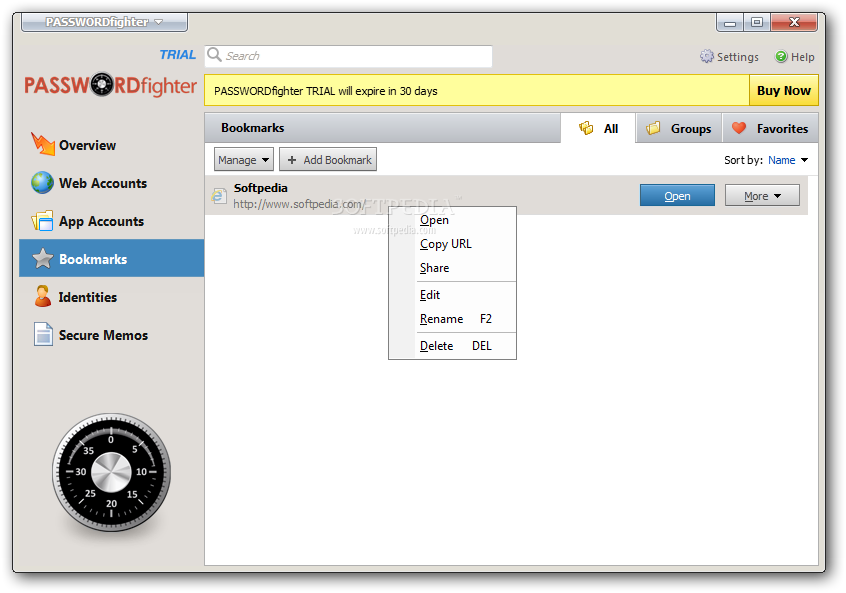The height and width of the screenshot is (593, 846).
Task: Choose Delete in the context menu
Action: coord(452,346)
